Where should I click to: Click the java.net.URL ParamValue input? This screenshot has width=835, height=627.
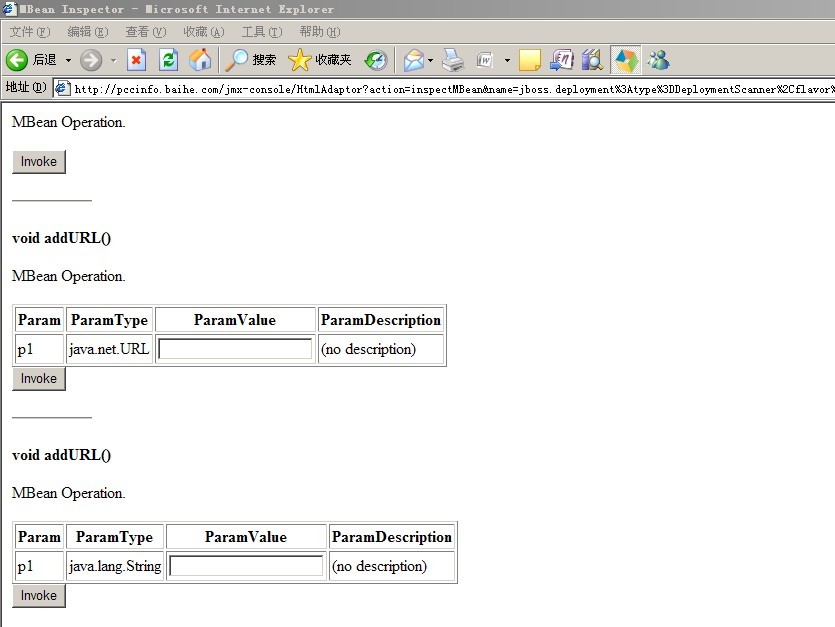pyautogui.click(x=235, y=349)
